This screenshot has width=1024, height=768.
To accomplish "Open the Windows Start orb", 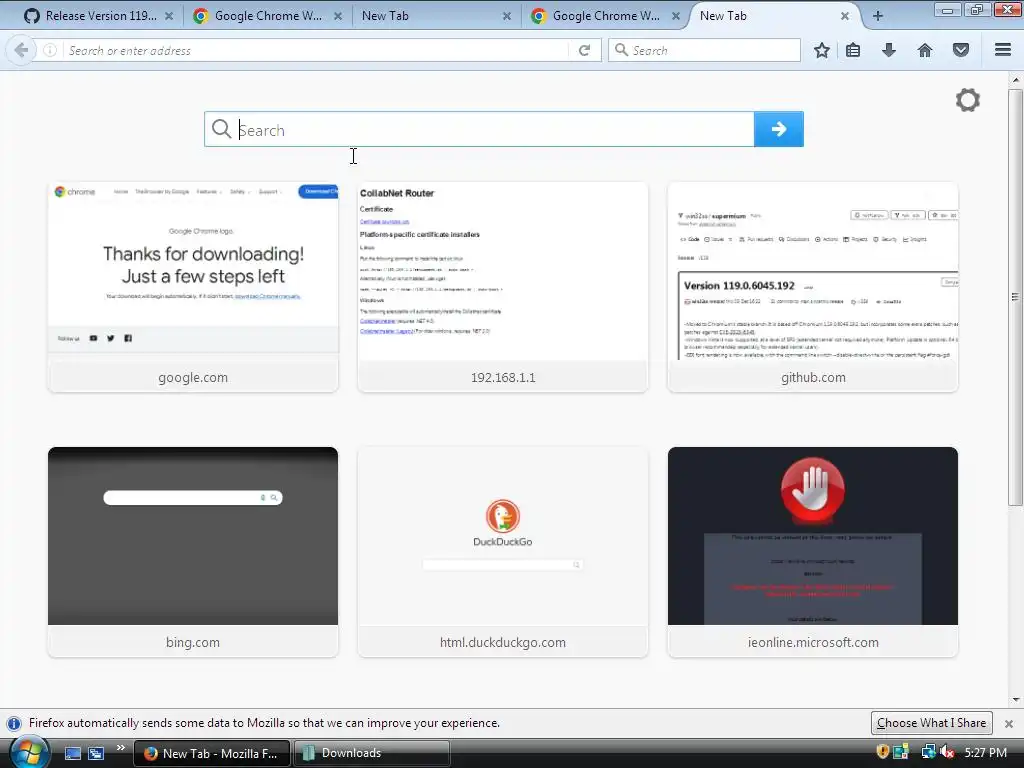I will (29, 752).
